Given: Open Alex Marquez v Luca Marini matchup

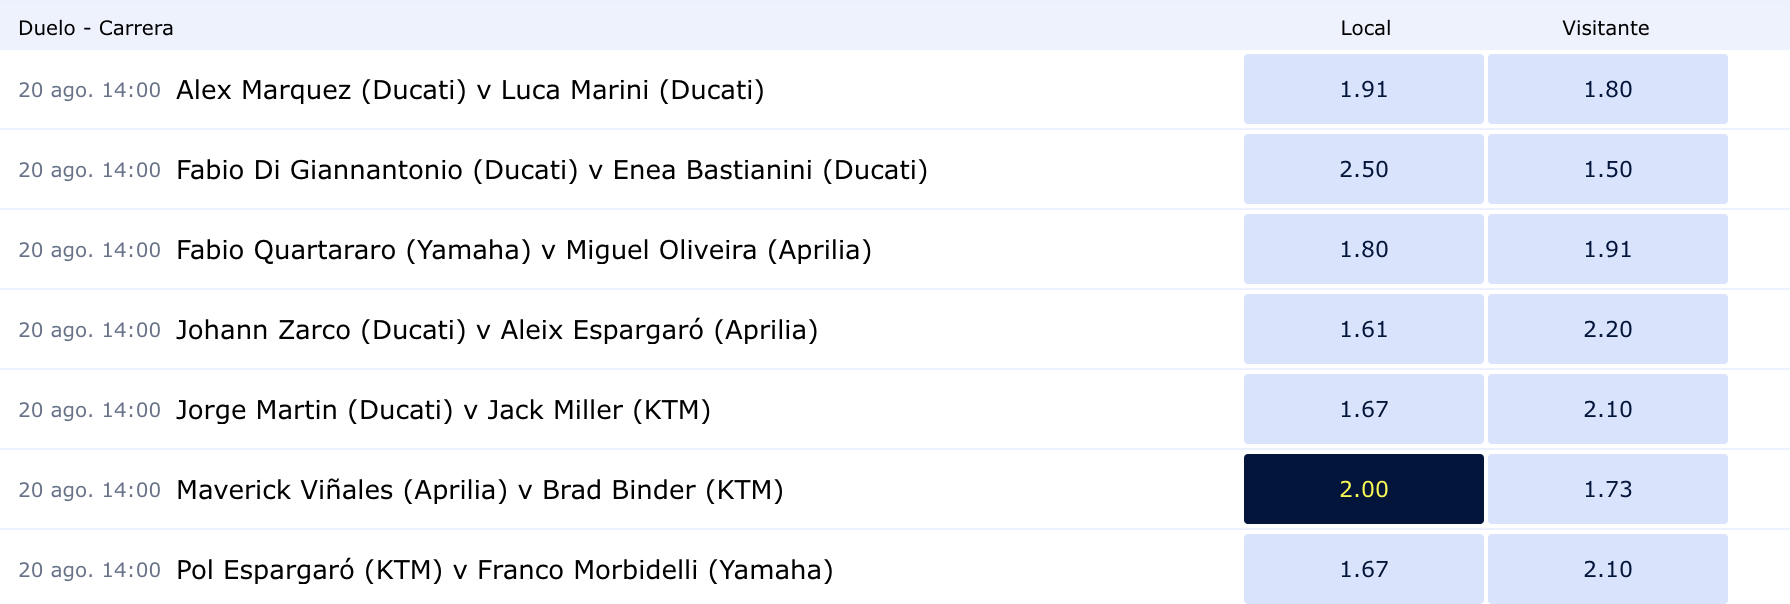Looking at the screenshot, I should point(470,90).
